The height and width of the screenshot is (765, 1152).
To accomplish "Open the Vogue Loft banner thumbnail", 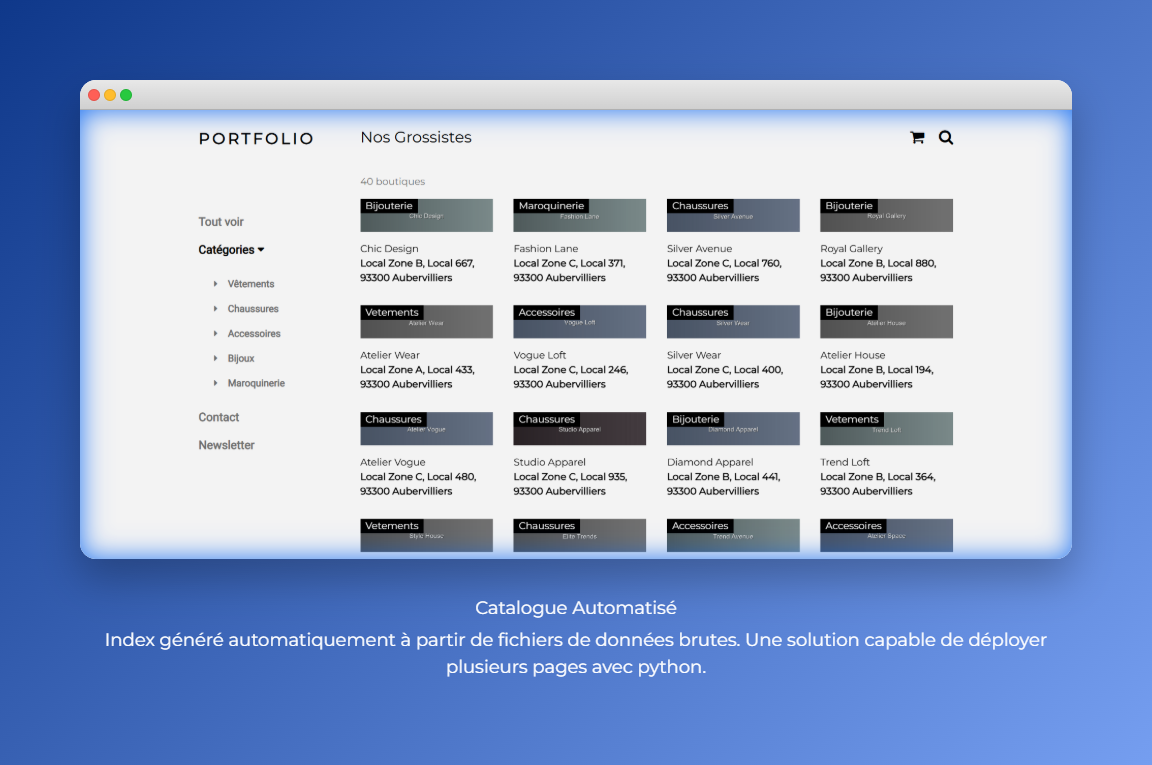I will click(x=580, y=322).
